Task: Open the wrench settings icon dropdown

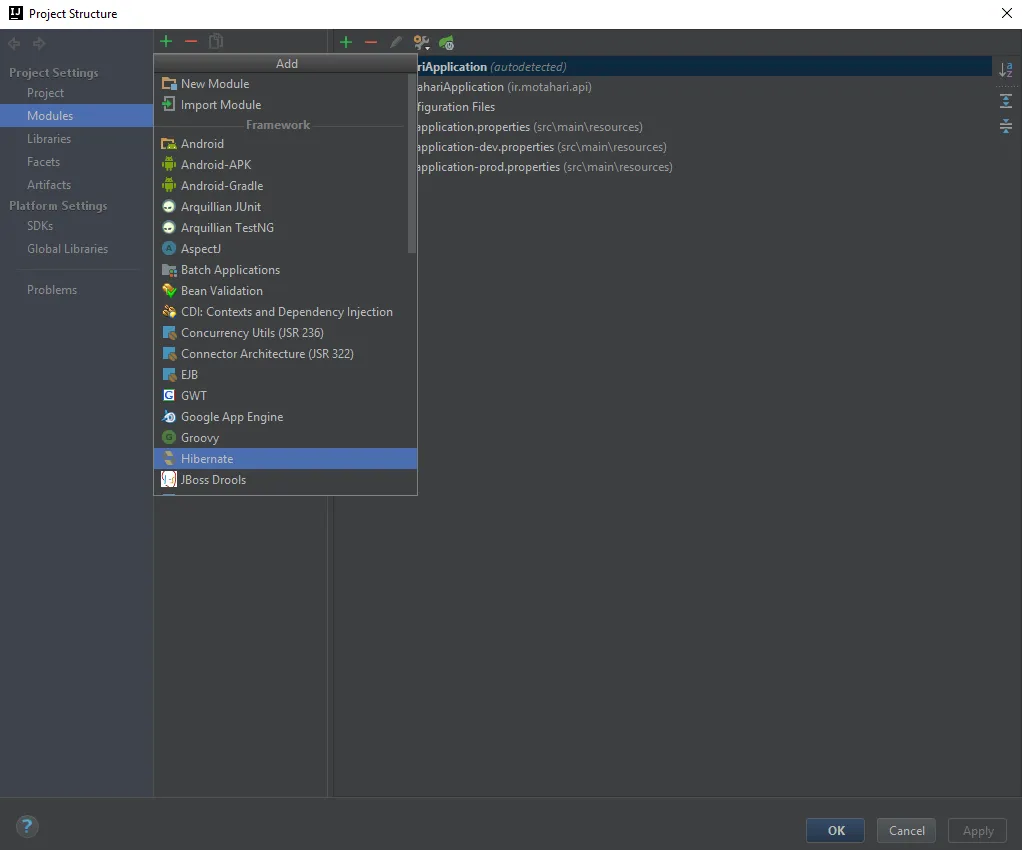Action: pyautogui.click(x=422, y=43)
